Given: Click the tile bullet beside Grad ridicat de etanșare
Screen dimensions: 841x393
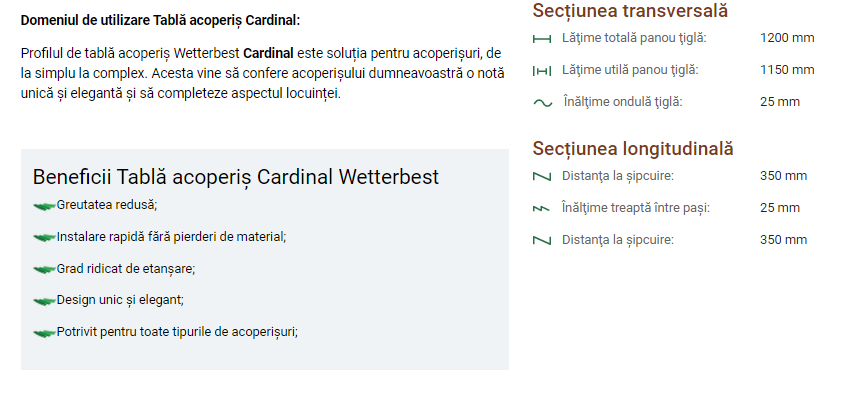Looking at the screenshot, I should 45,270.
